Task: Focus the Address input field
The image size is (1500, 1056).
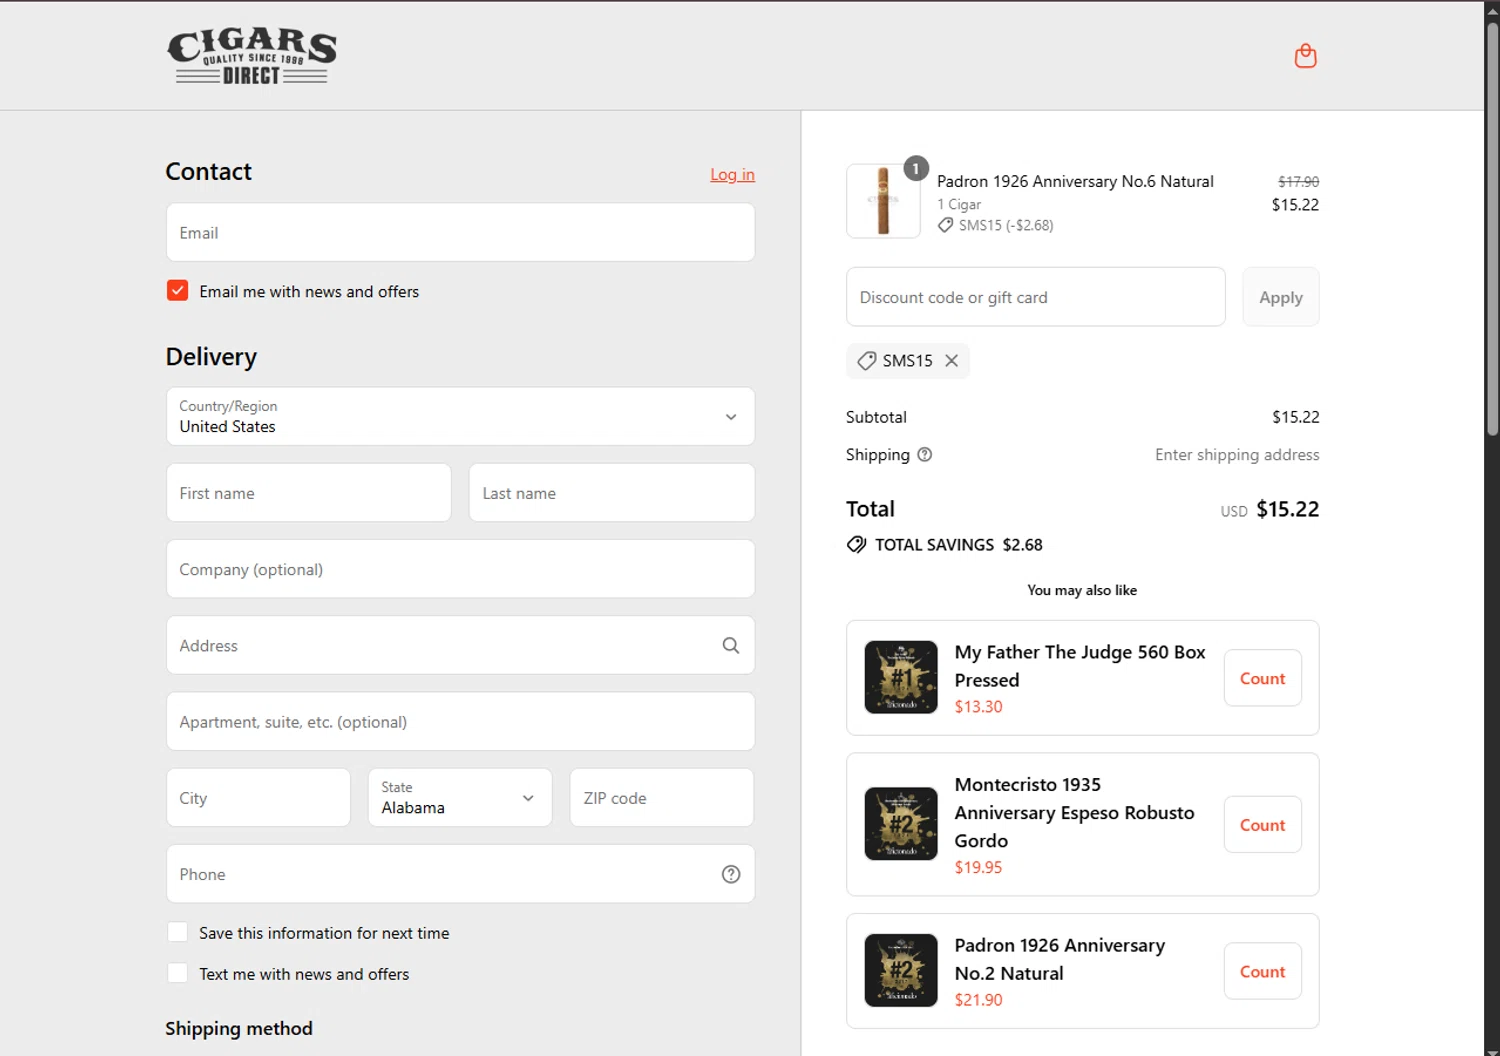Action: tap(460, 645)
